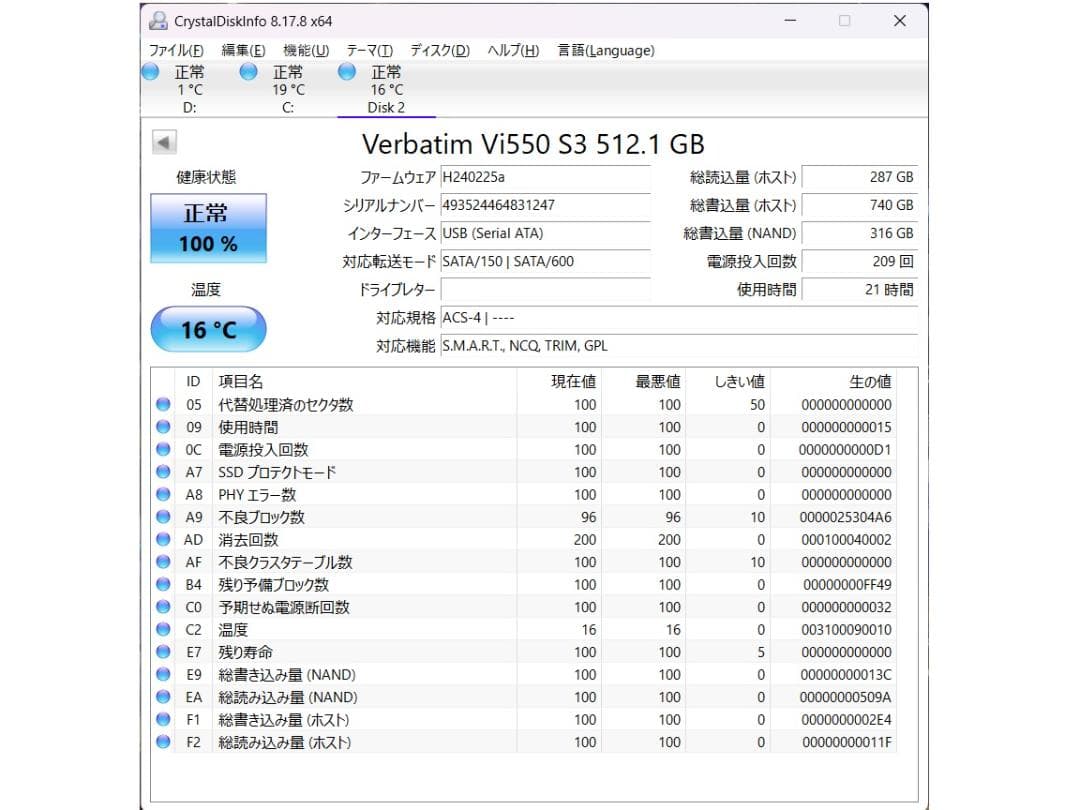Select the 残り予備ブロック数 attribute name
This screenshot has width=1080, height=810.
273,585
